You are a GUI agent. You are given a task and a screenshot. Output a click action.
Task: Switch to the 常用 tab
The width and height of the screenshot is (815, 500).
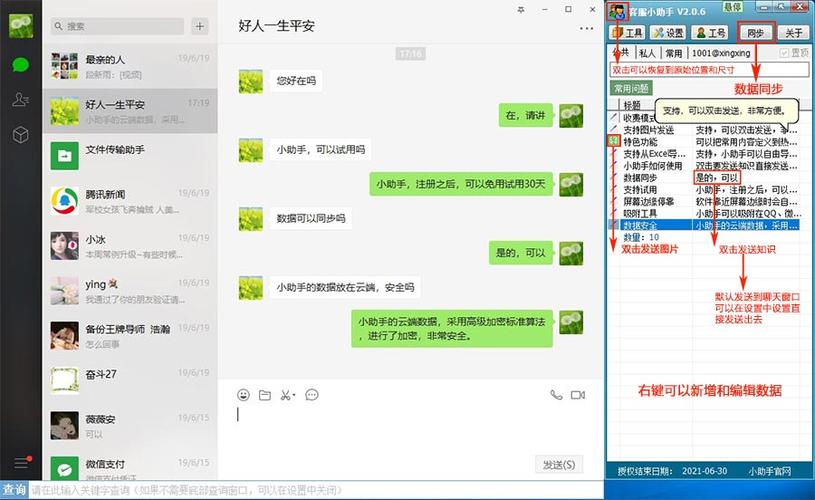tap(674, 53)
